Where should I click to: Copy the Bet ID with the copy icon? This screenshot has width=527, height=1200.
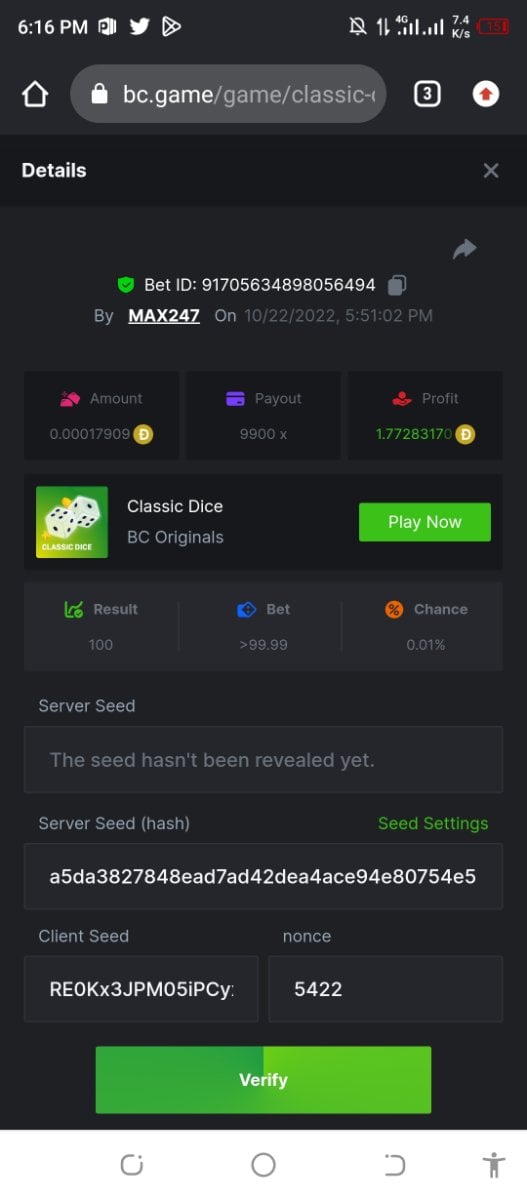(x=396, y=285)
